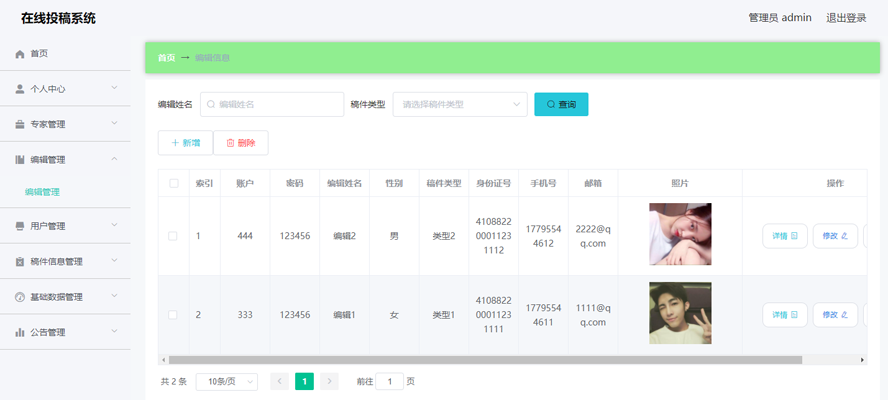
Task: Click the 新增 add button
Action: click(185, 143)
